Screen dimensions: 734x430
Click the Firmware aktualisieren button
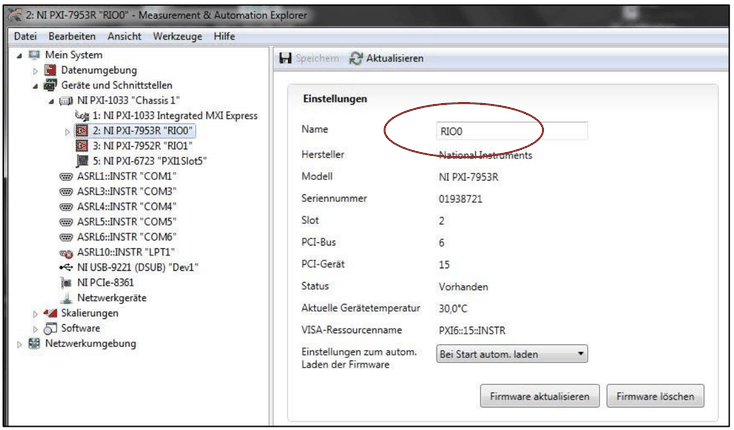(539, 396)
